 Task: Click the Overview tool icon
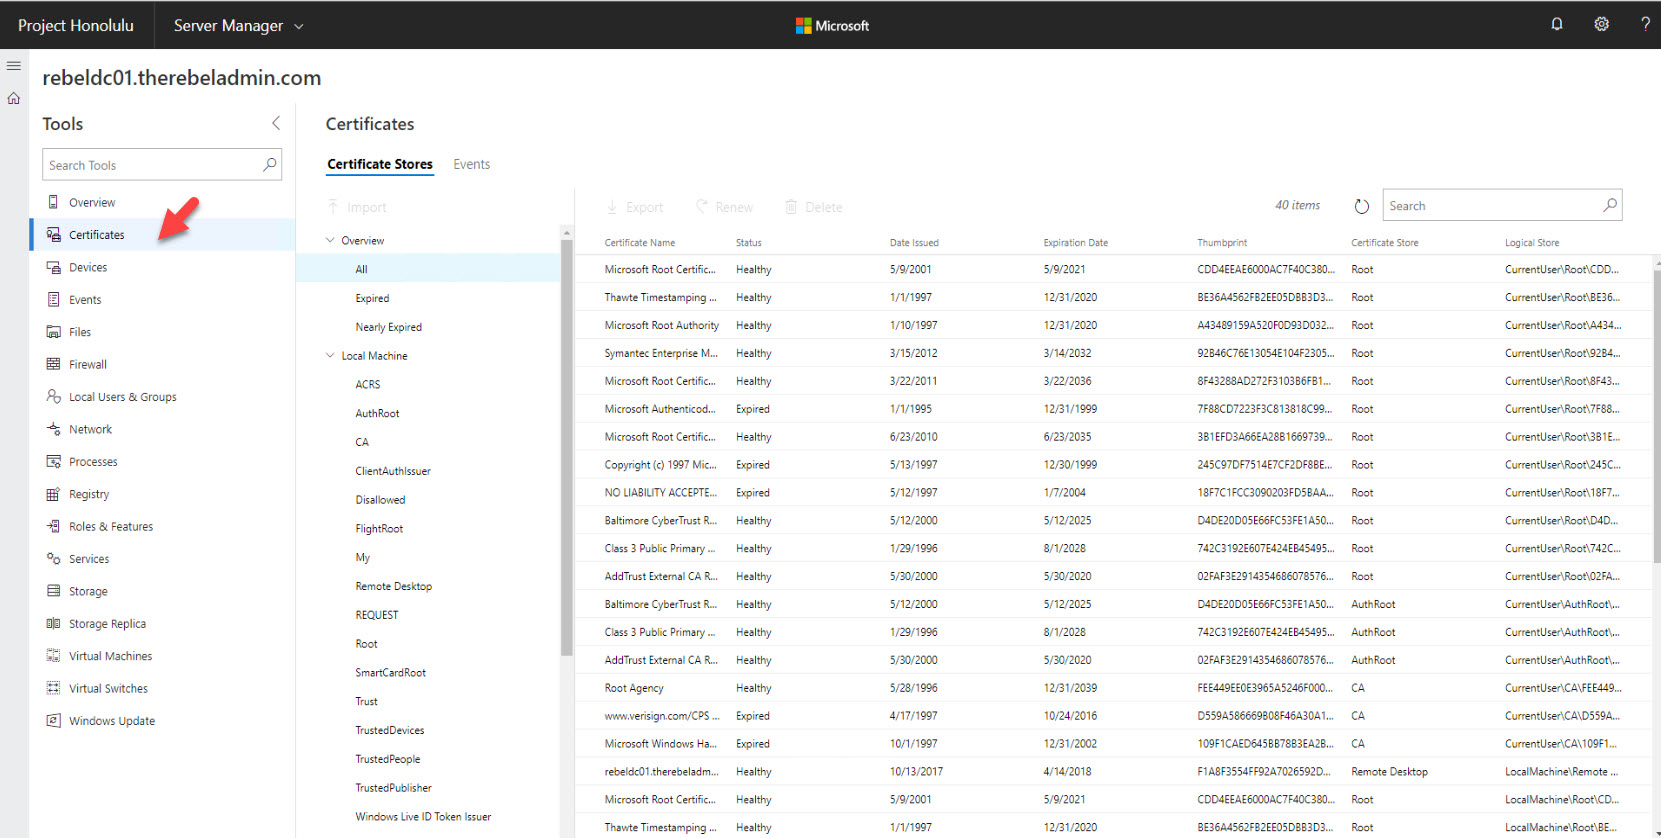point(53,202)
